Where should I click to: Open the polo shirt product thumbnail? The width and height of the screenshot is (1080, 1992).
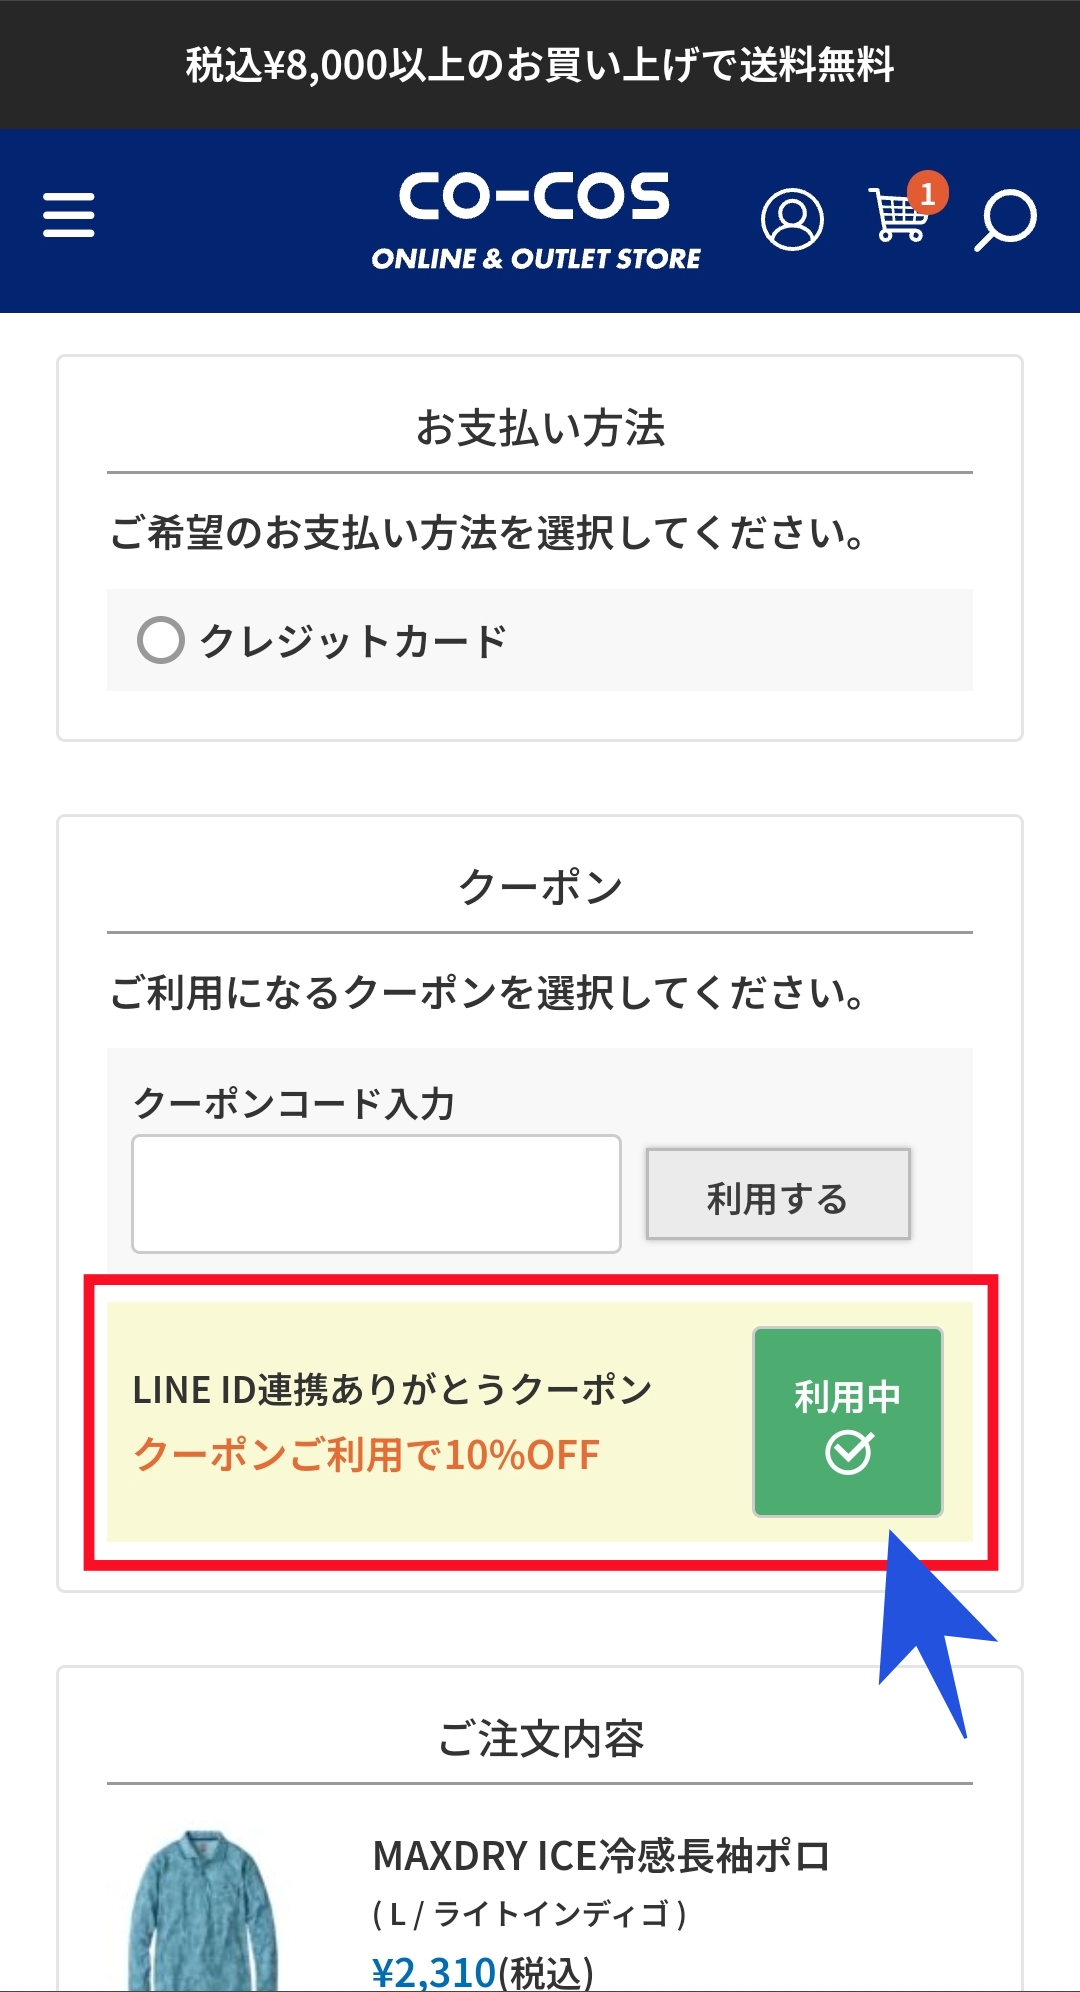point(204,1910)
